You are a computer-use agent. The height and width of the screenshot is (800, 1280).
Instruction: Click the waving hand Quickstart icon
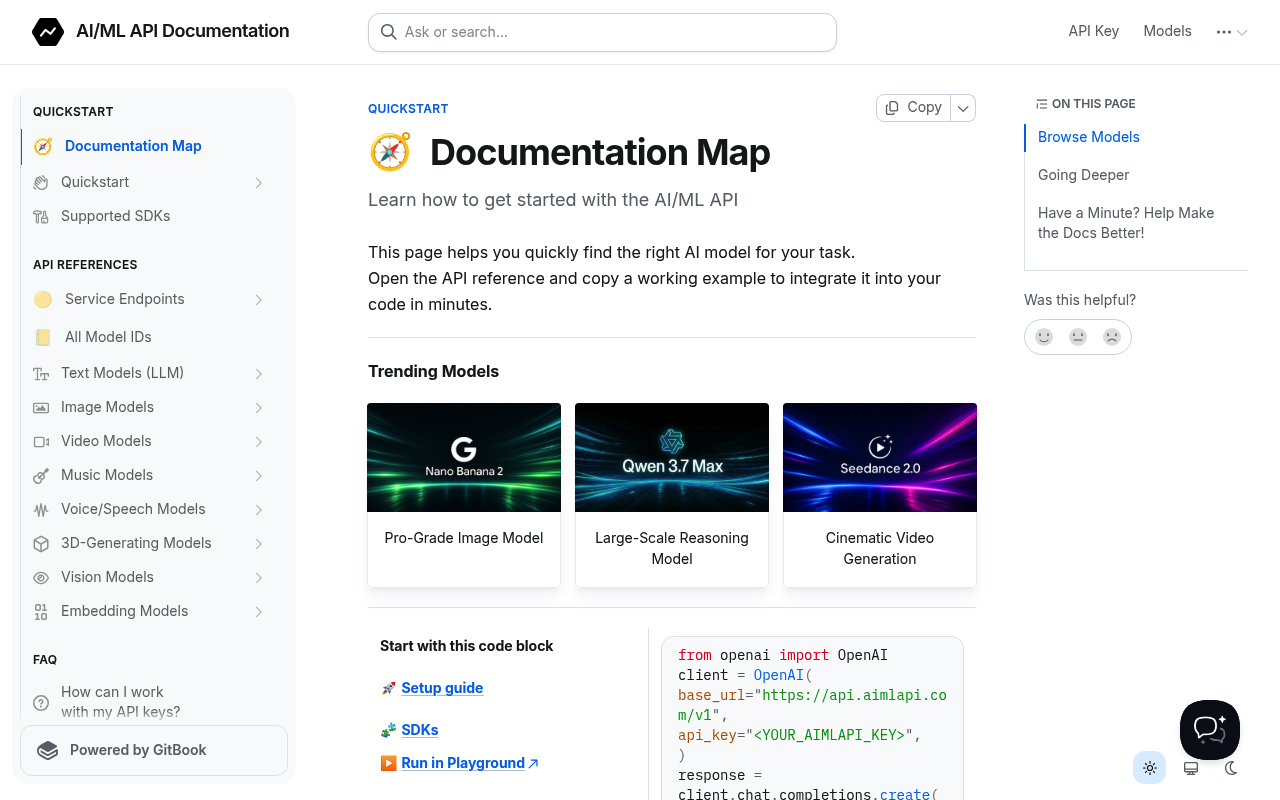pyautogui.click(x=41, y=182)
